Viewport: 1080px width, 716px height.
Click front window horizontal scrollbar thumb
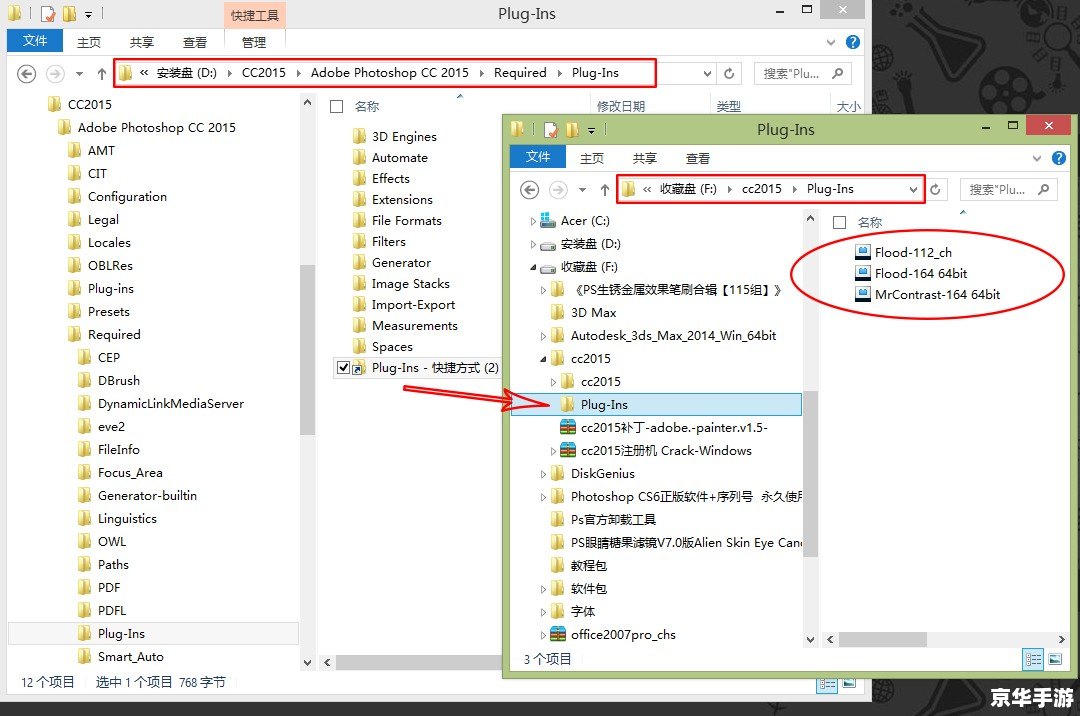tap(883, 640)
